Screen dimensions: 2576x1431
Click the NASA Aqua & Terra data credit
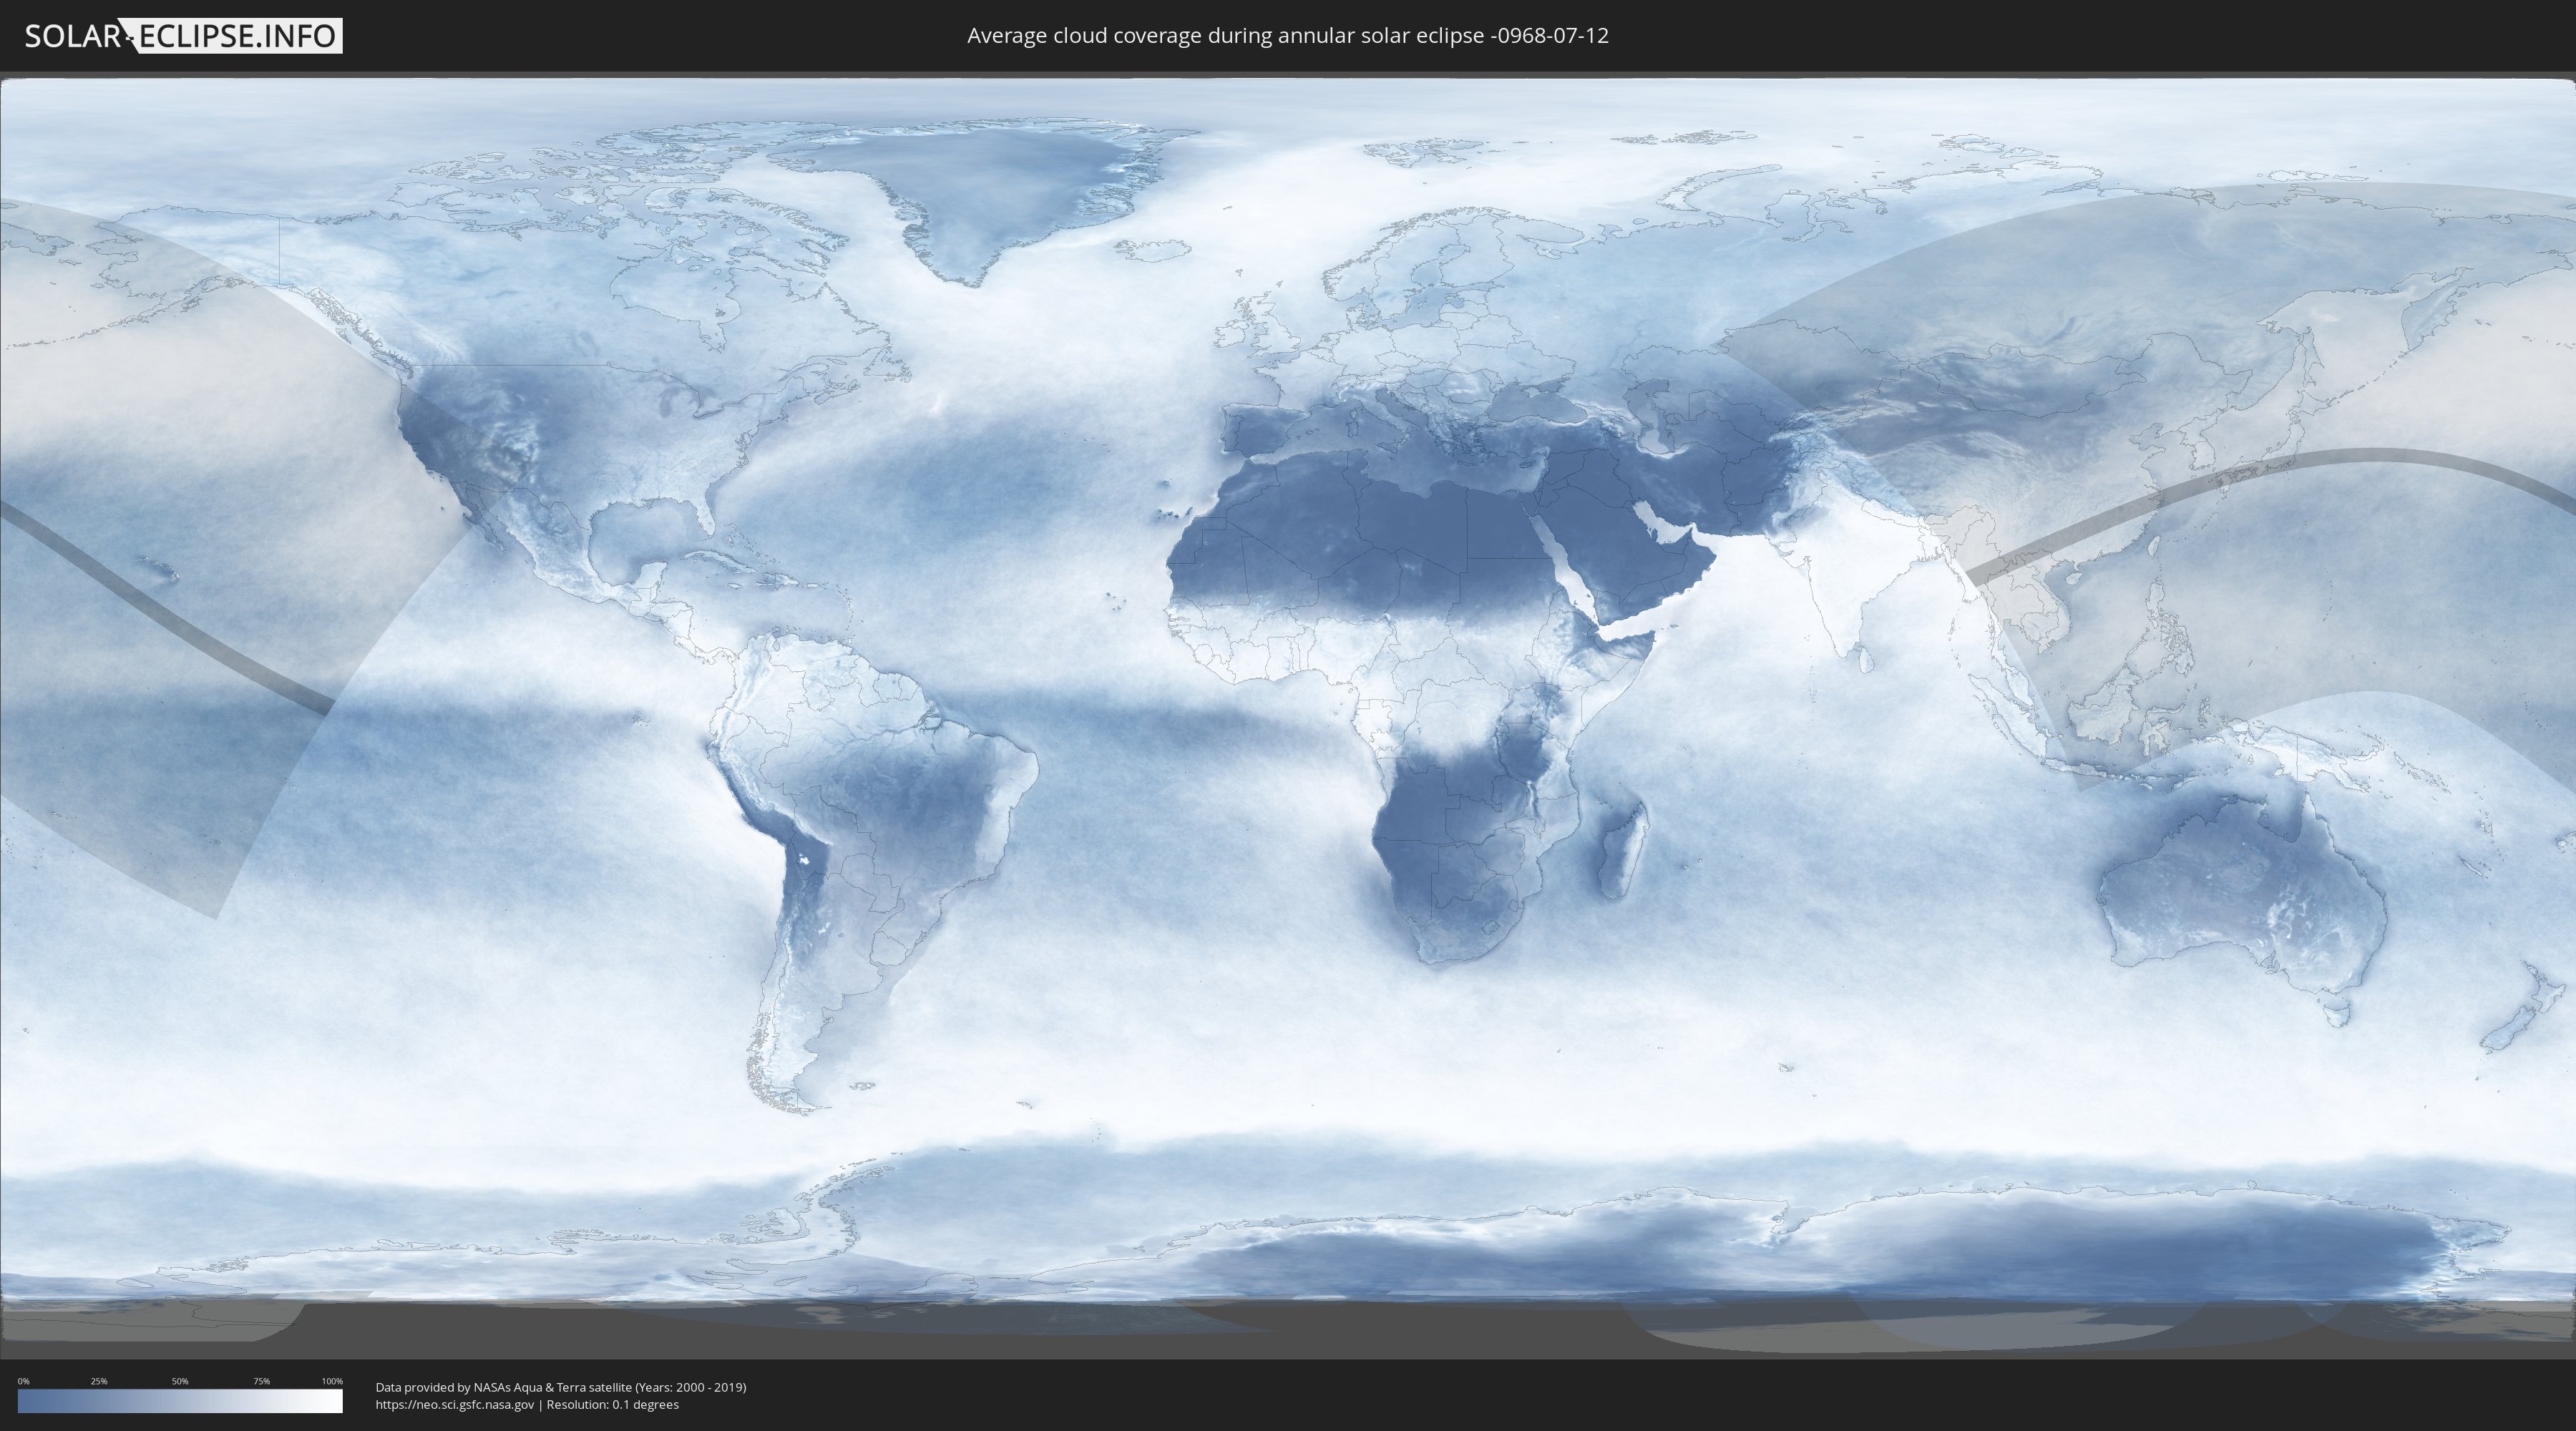(560, 1387)
